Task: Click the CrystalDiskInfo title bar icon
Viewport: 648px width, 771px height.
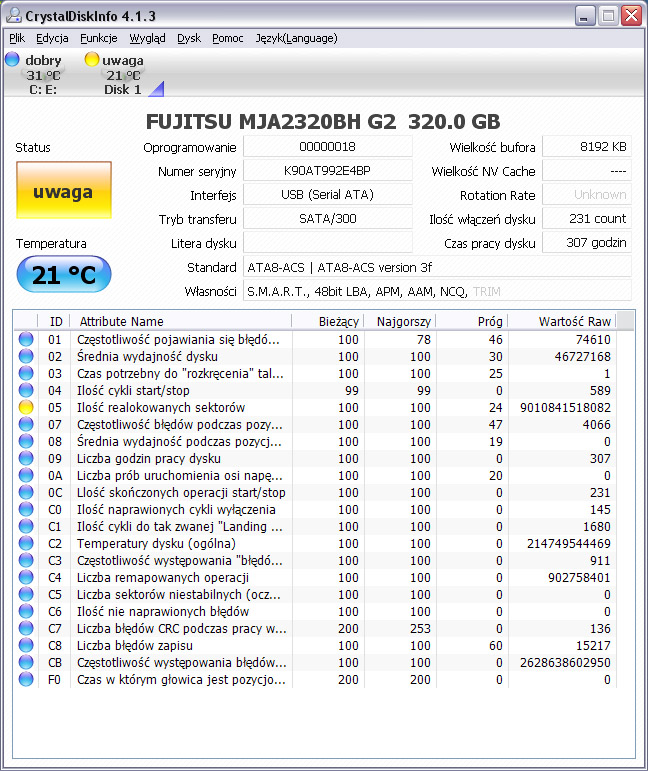Action: tap(14, 16)
